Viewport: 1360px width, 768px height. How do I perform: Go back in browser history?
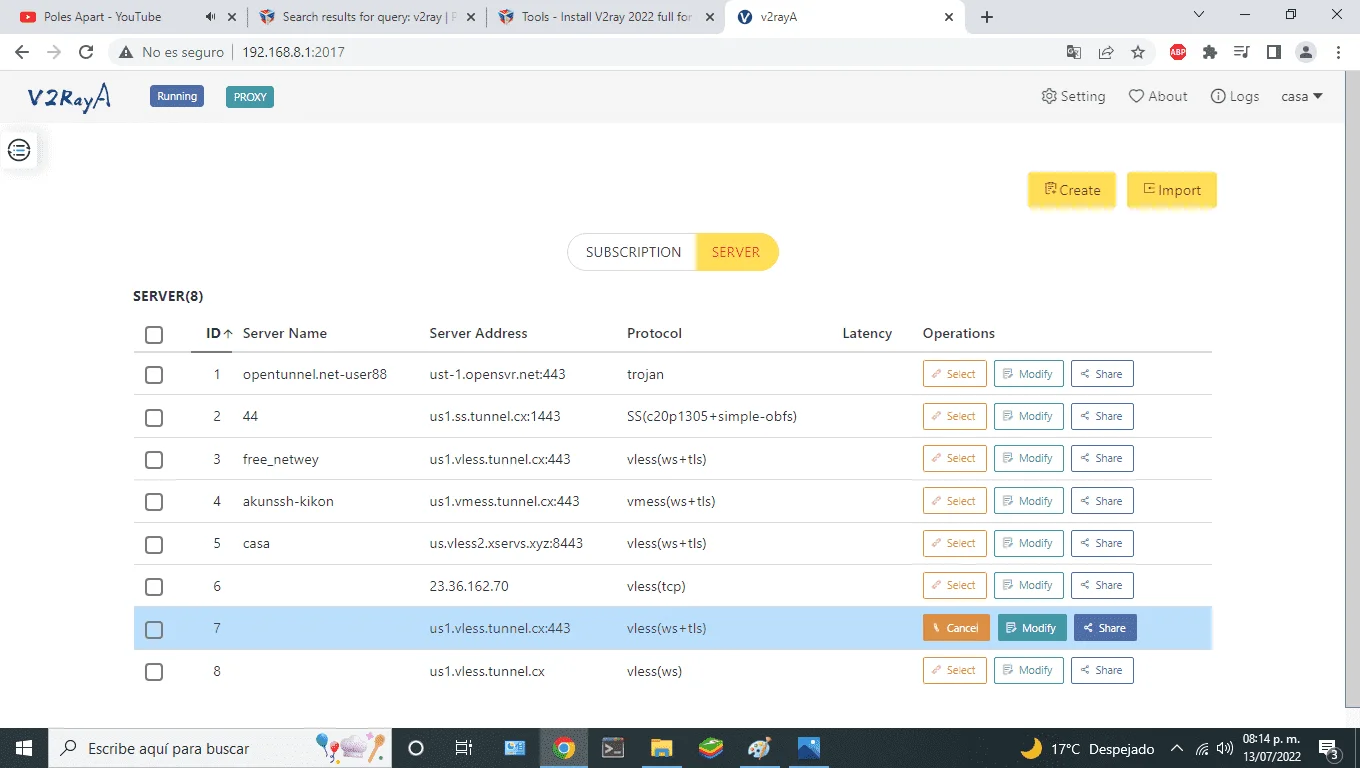(x=22, y=52)
